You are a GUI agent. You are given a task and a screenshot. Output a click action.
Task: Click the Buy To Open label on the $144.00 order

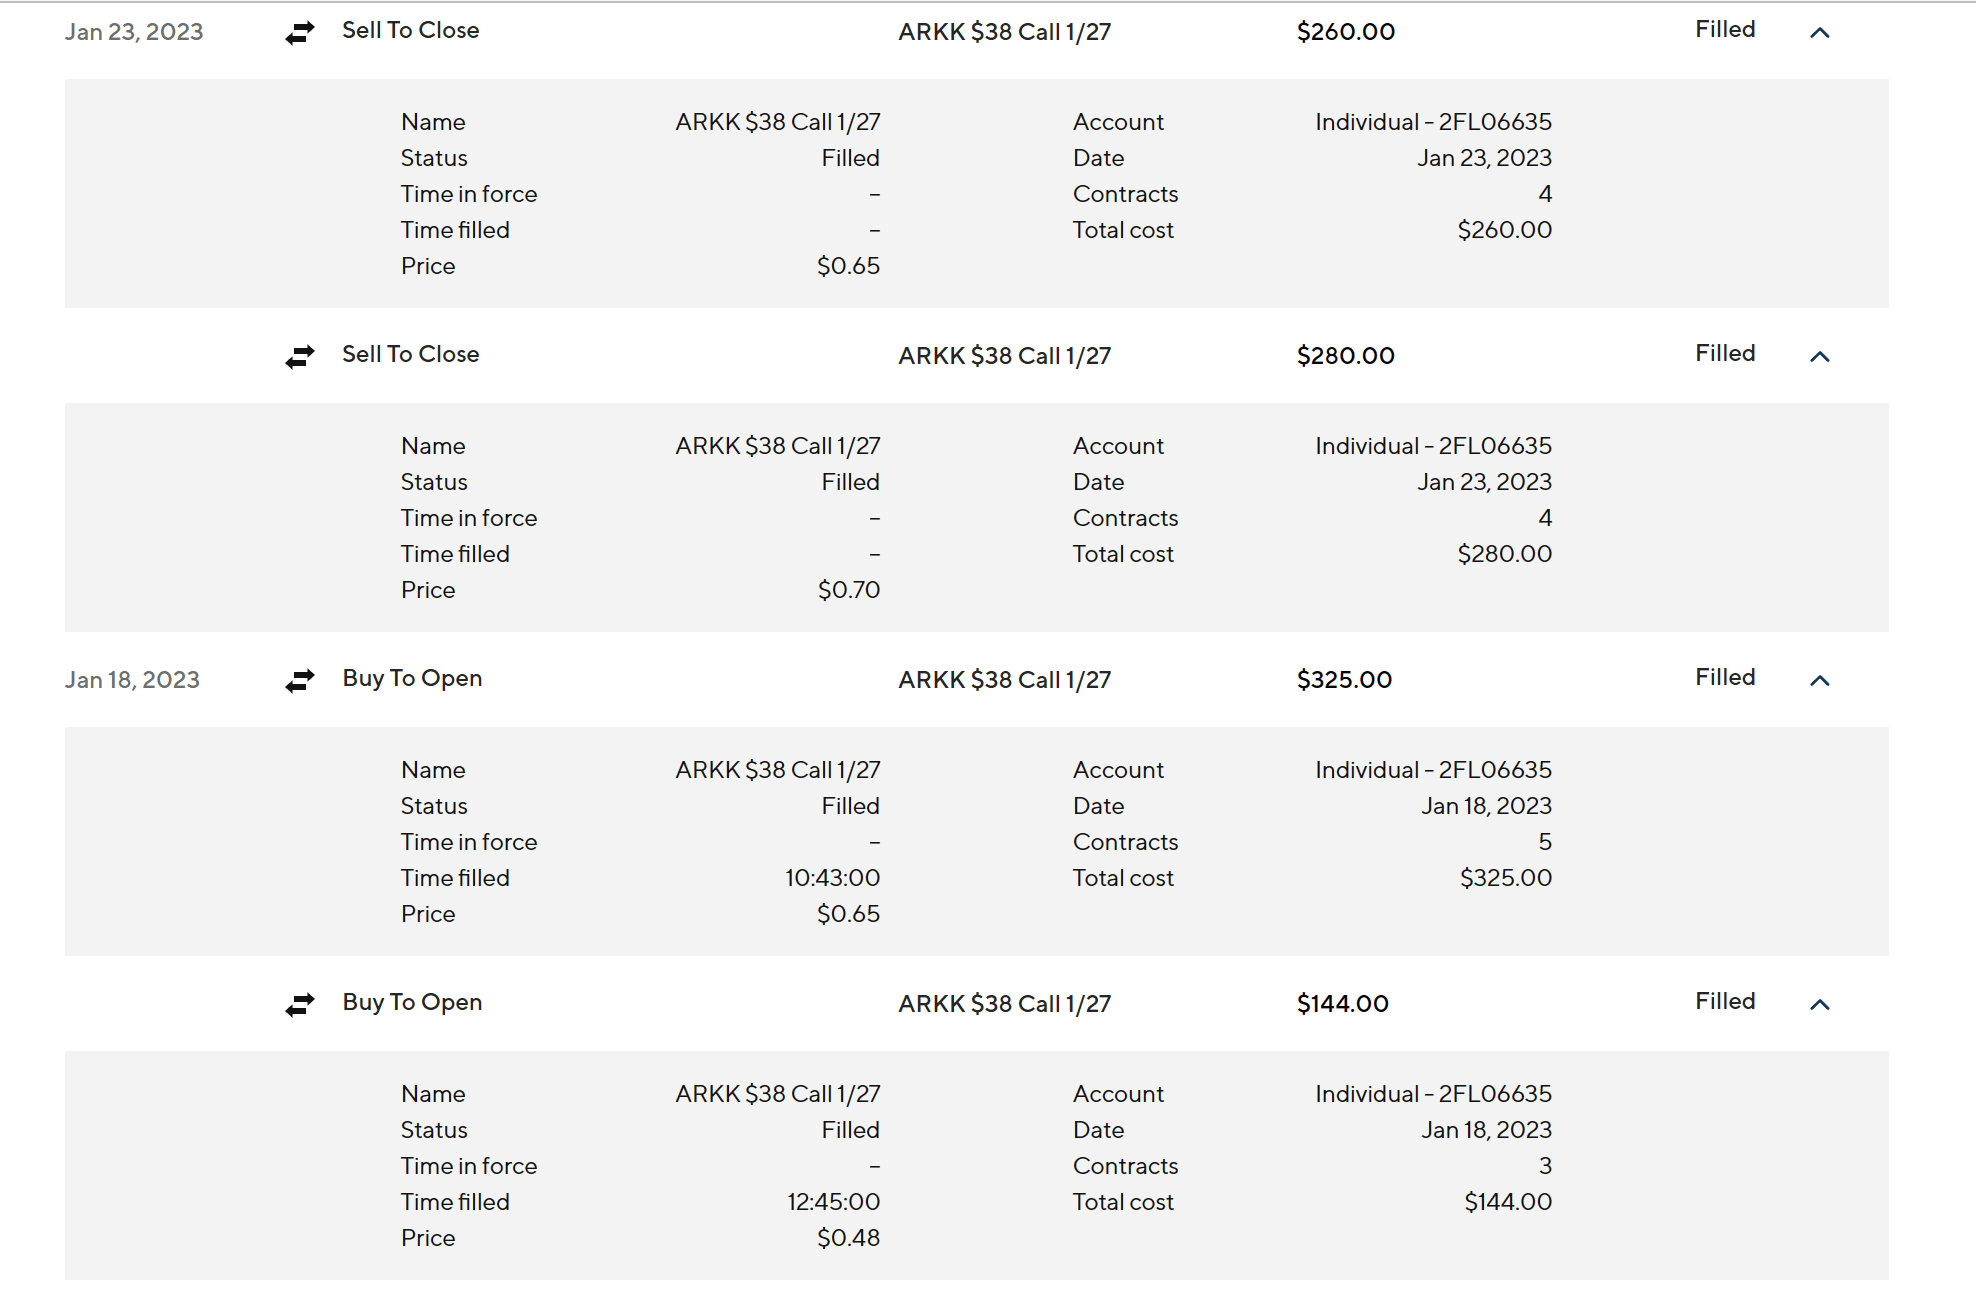(412, 1003)
